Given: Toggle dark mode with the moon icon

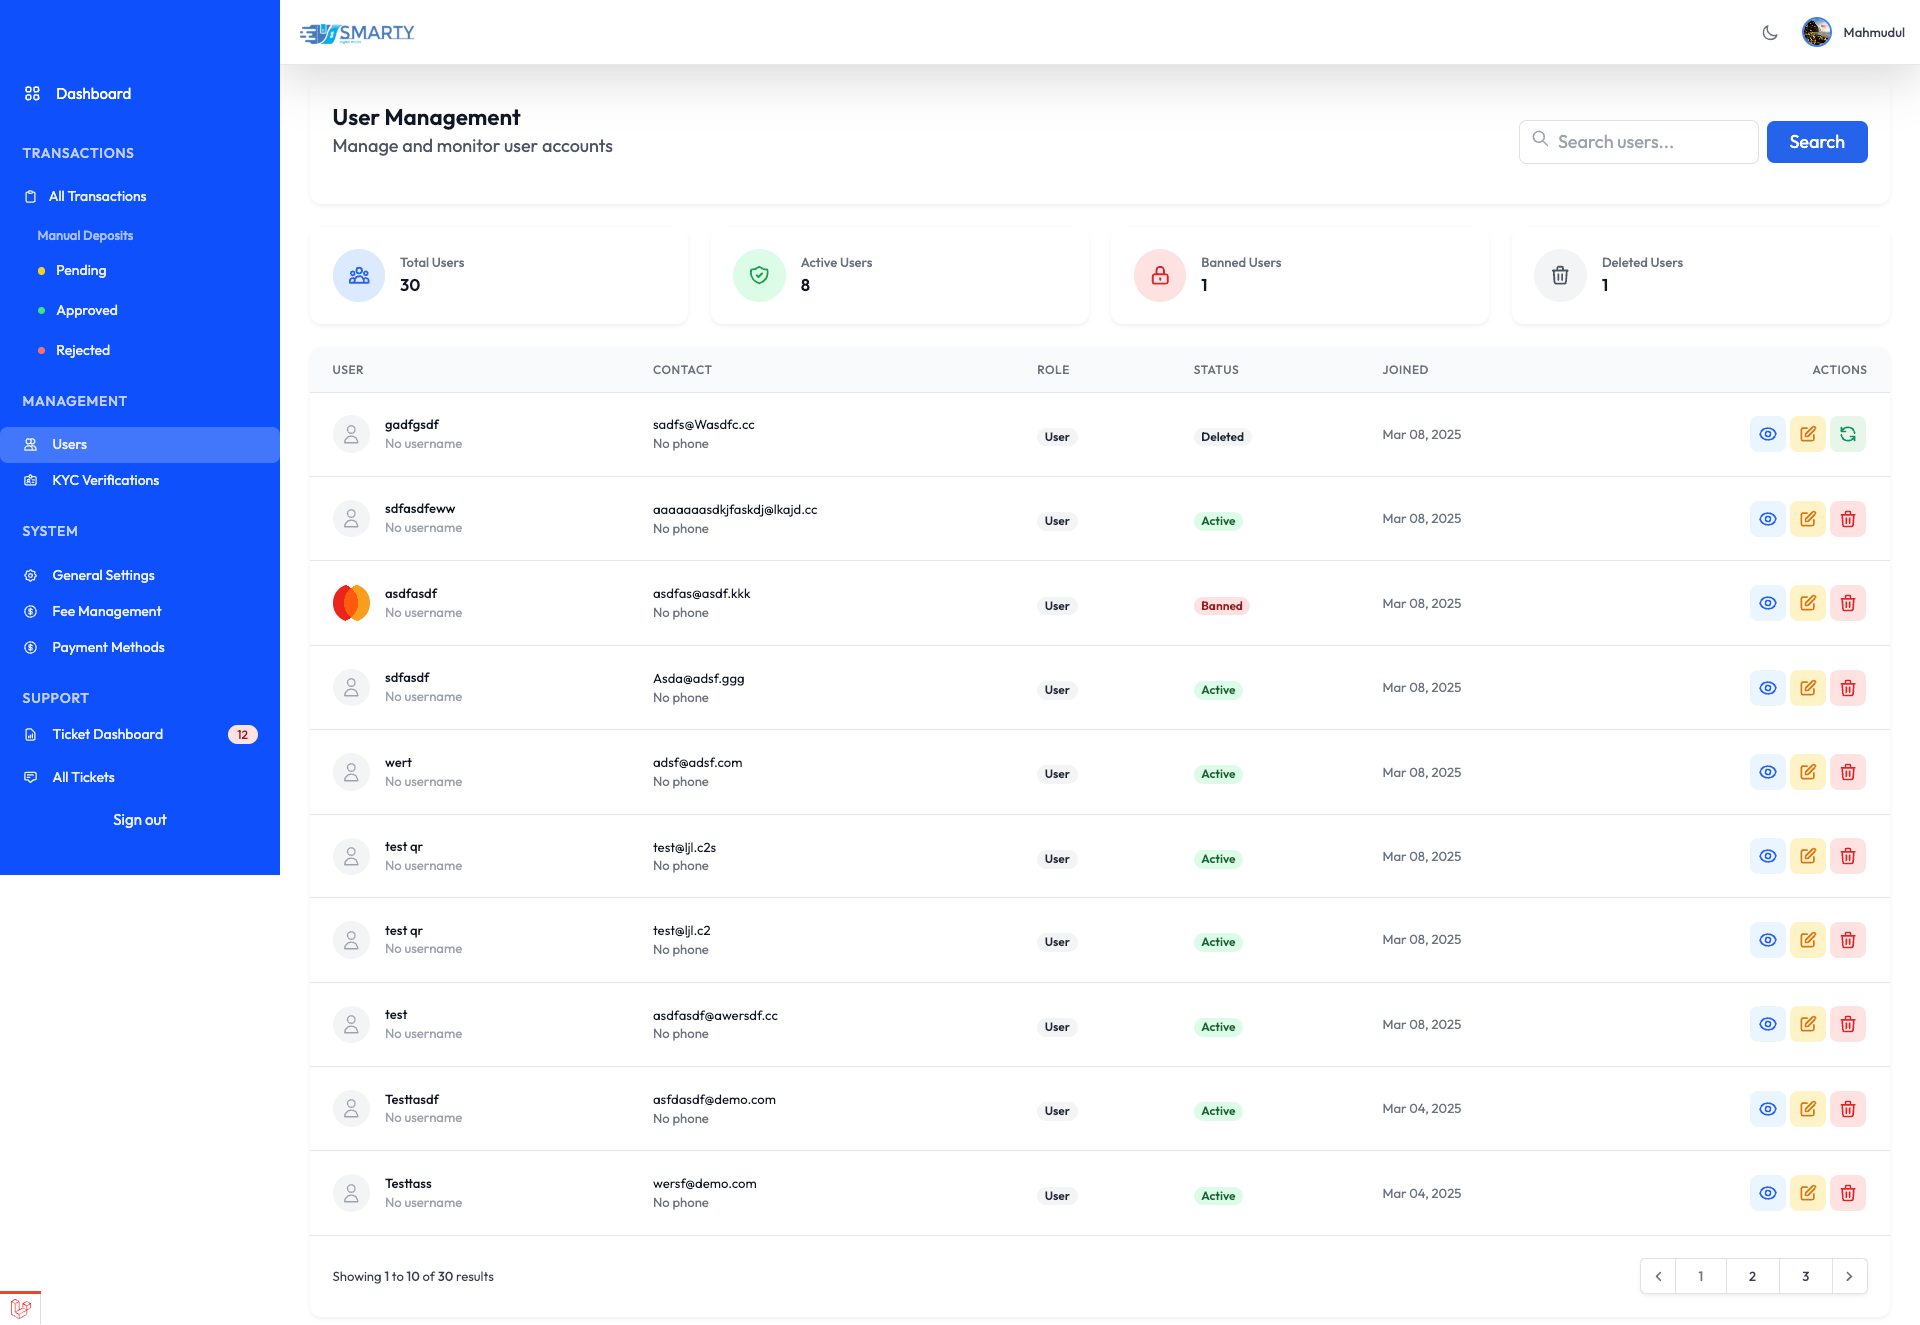Looking at the screenshot, I should coord(1770,32).
